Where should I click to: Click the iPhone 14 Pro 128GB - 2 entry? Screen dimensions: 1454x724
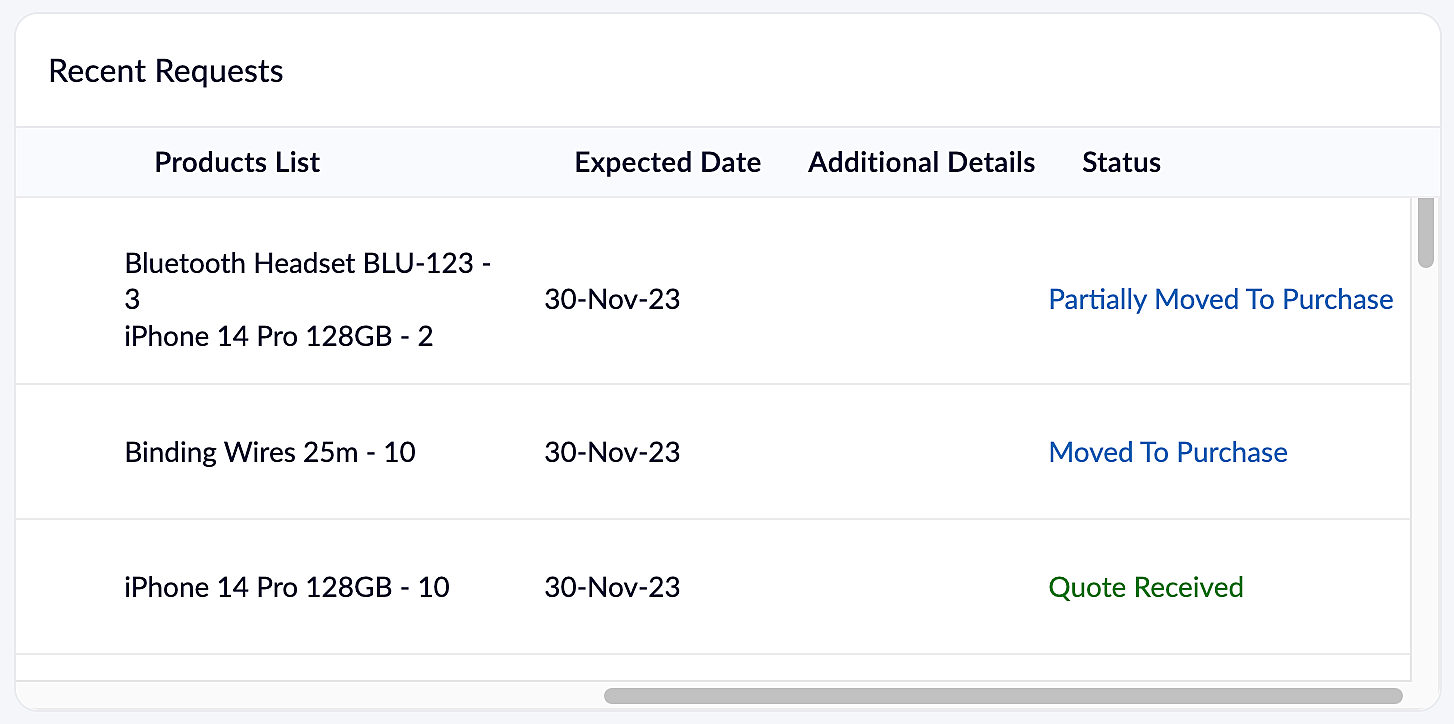pyautogui.click(x=279, y=336)
